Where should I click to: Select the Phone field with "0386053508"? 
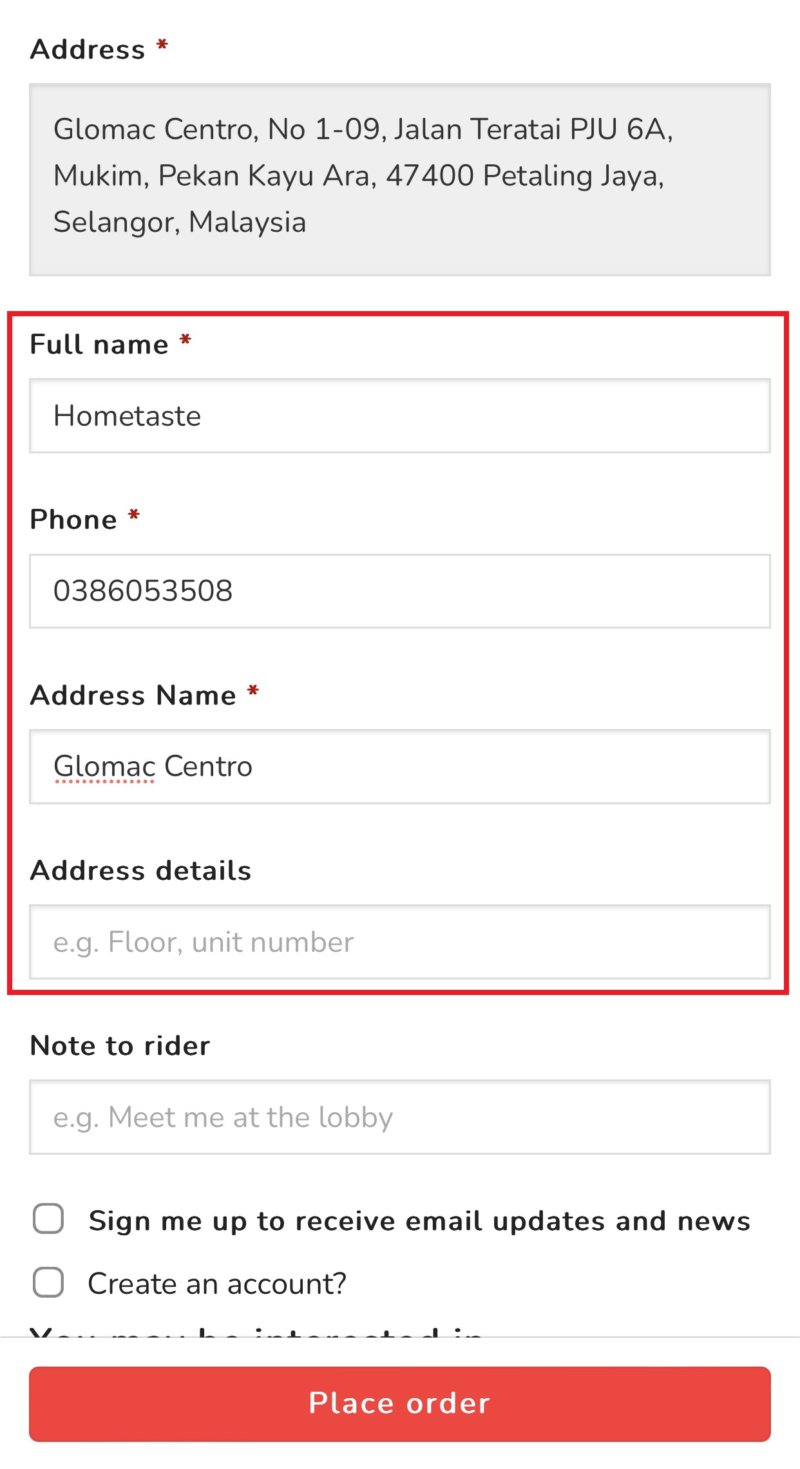399,590
